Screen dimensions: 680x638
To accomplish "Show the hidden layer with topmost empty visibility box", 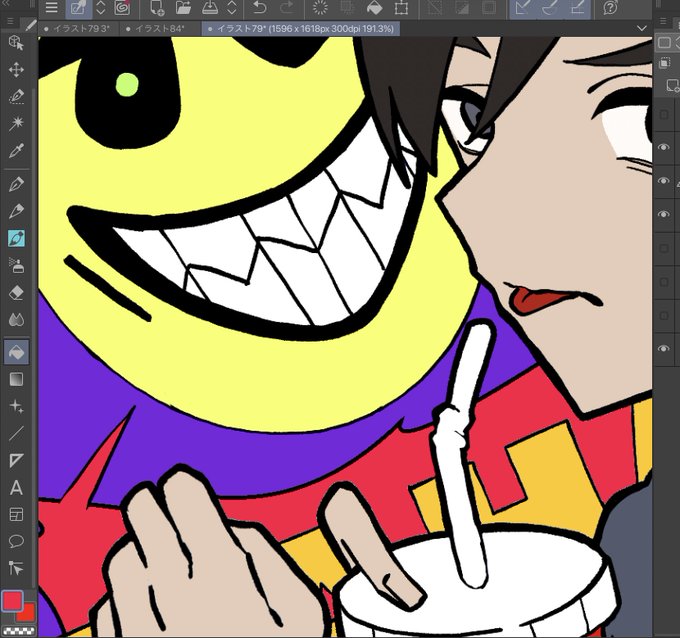I will (664, 115).
